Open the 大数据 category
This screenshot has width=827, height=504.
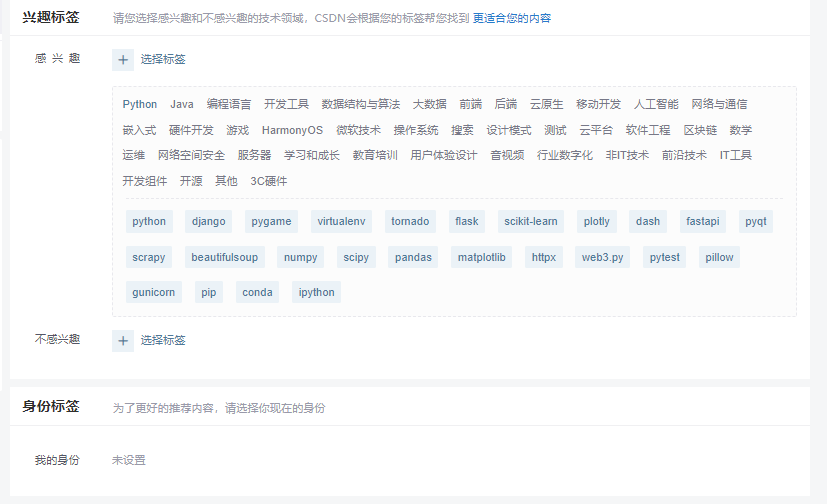click(x=429, y=104)
